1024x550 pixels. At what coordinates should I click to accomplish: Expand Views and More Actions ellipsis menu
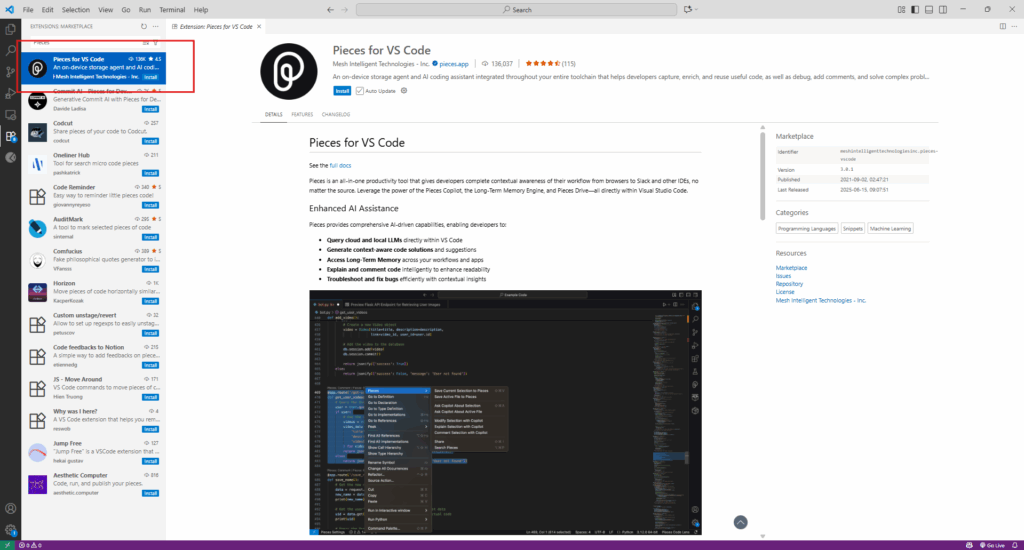coord(155,26)
